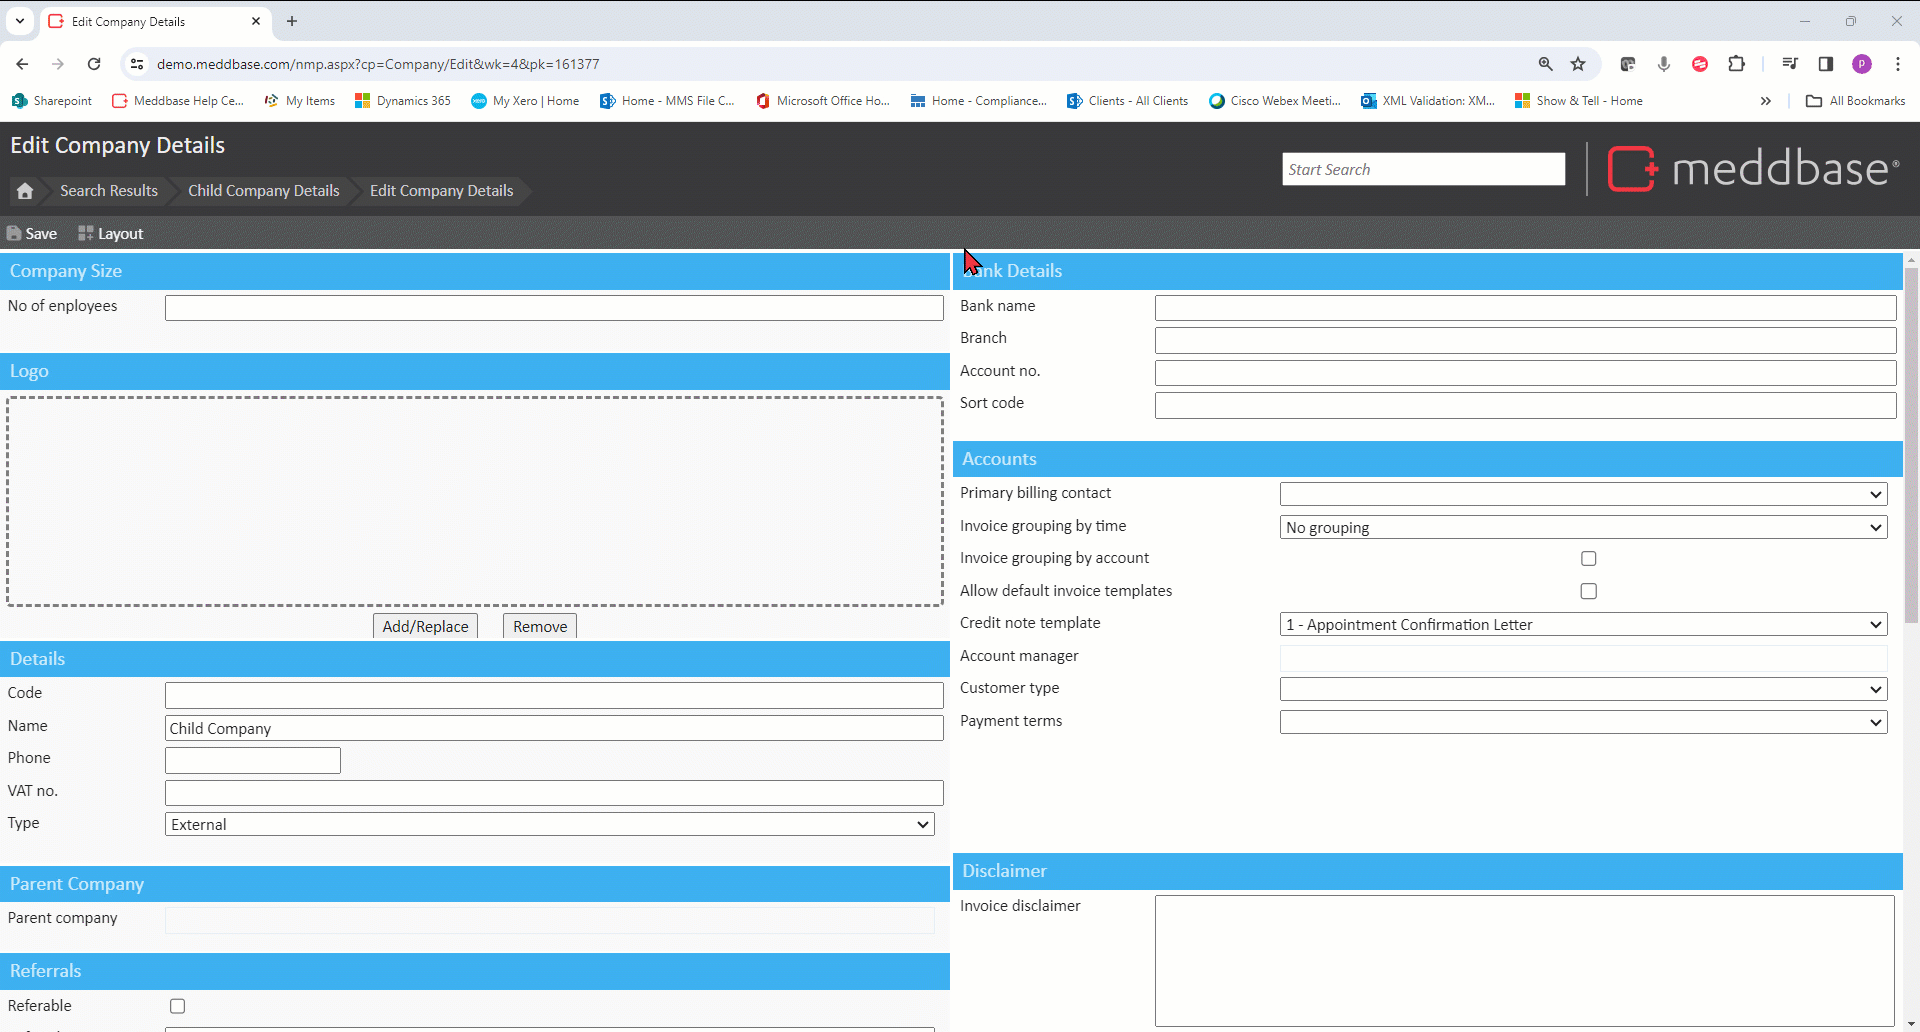Click the Remove logo button

click(540, 627)
